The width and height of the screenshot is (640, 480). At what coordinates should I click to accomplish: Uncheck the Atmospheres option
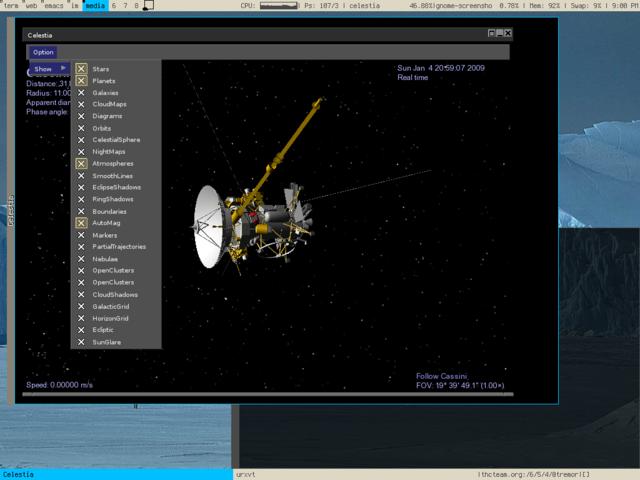(x=81, y=163)
